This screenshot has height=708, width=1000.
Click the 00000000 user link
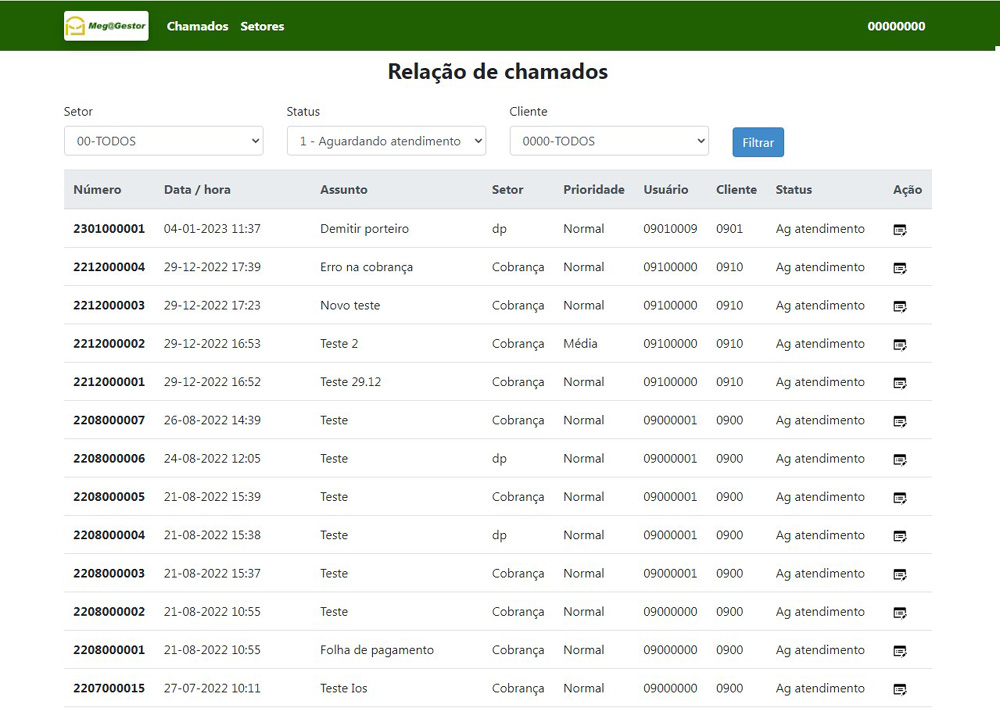(x=896, y=26)
